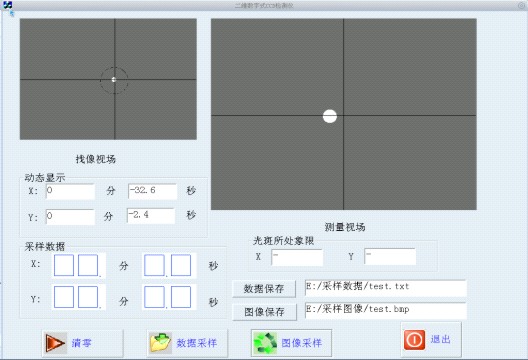Click the 采样数据 group title
The height and width of the screenshot is (360, 528).
[45, 247]
